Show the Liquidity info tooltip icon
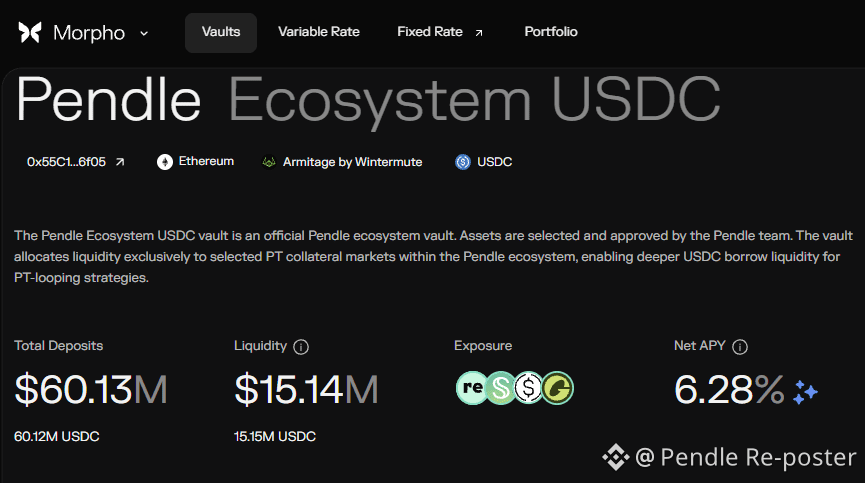The height and width of the screenshot is (483, 865). pos(301,347)
